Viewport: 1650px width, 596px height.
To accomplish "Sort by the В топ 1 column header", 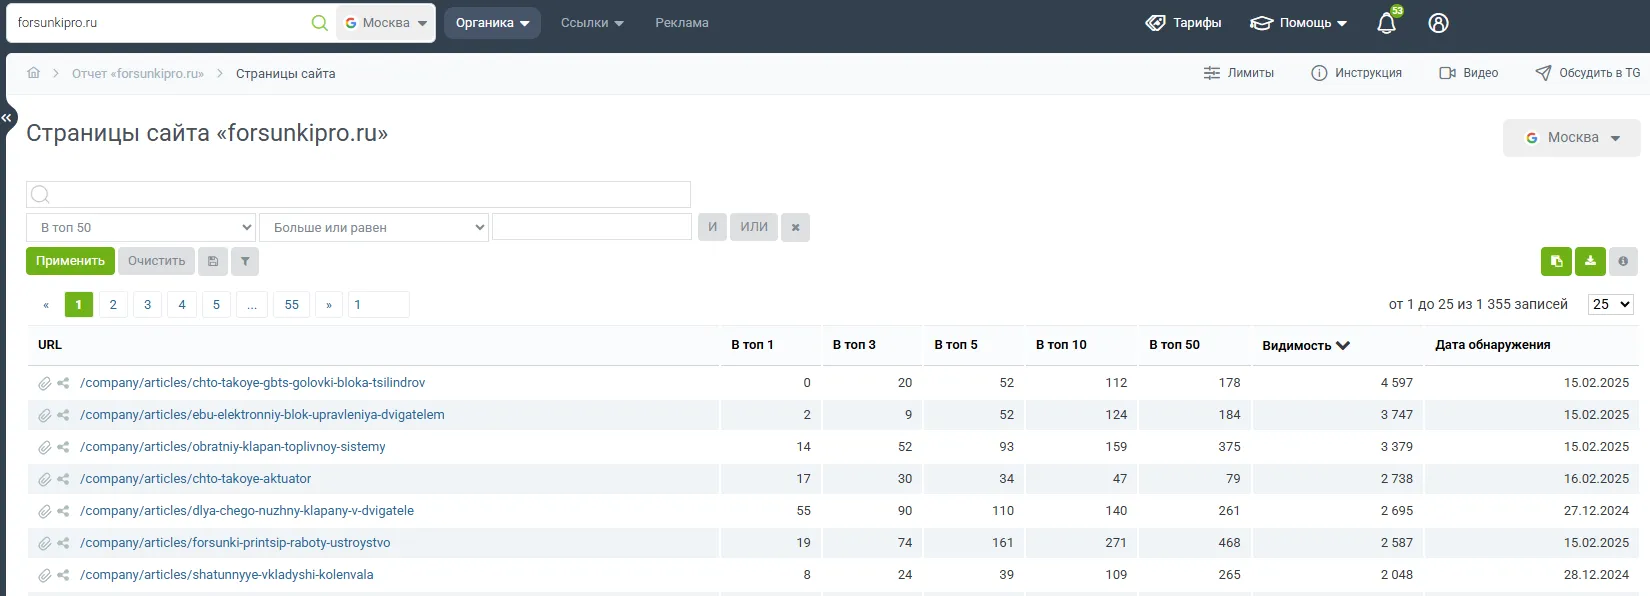I will pyautogui.click(x=752, y=345).
